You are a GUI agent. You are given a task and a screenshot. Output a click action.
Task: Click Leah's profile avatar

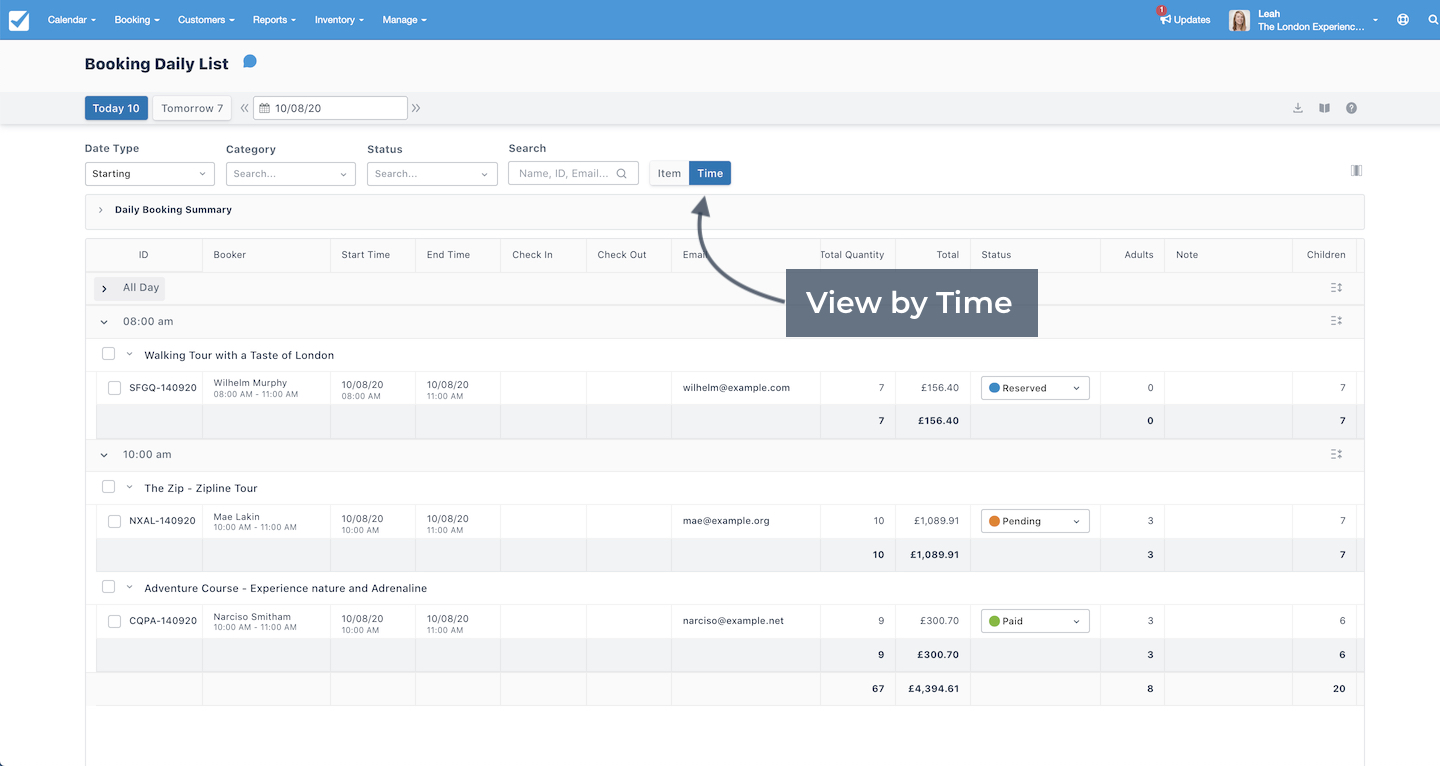(1239, 20)
